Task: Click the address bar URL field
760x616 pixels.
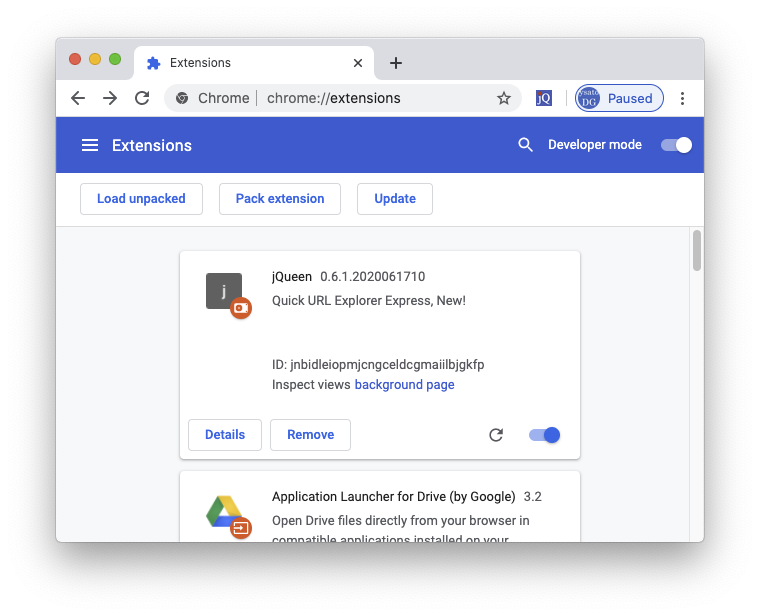Action: click(380, 98)
